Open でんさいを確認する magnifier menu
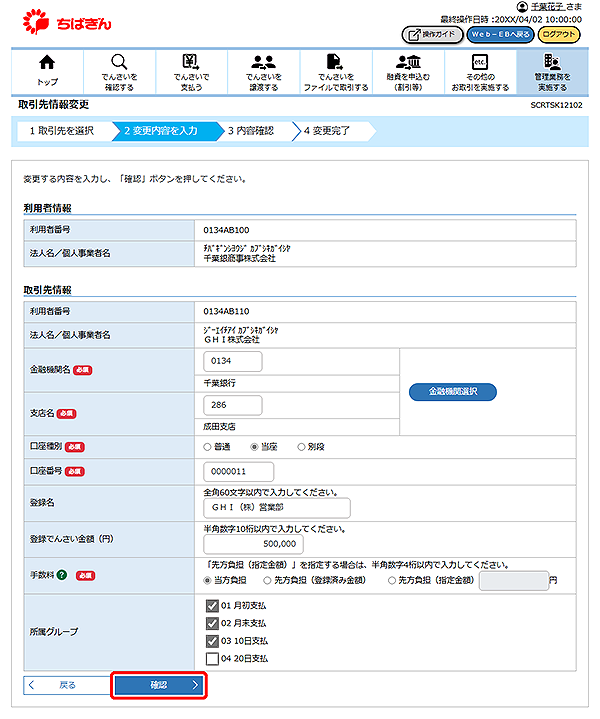Viewport: 600px width, 719px height. [x=119, y=72]
